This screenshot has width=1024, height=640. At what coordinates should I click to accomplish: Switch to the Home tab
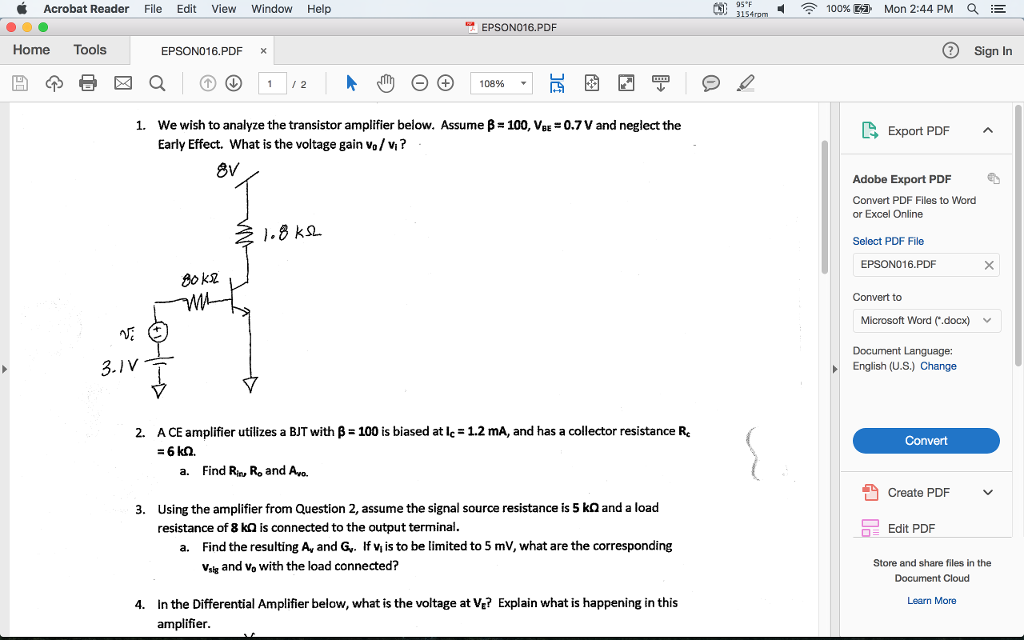(x=30, y=49)
